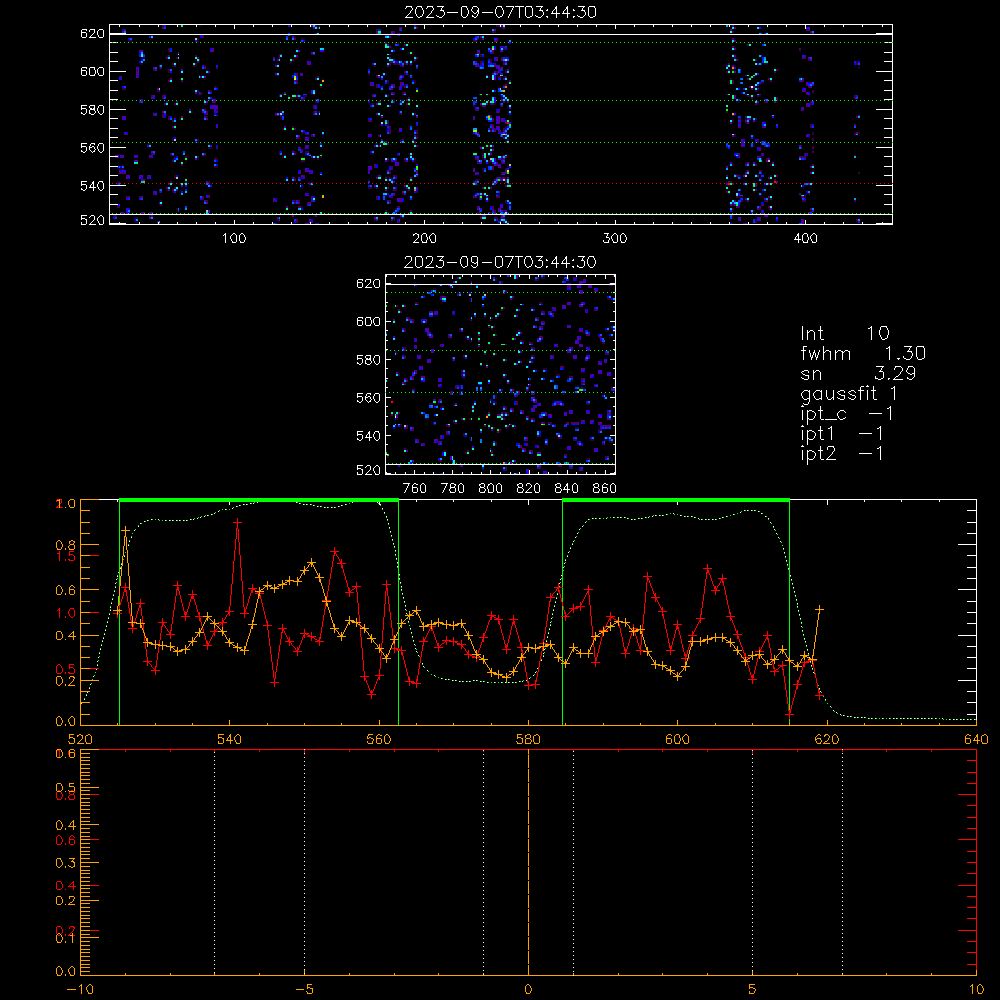Image resolution: width=1000 pixels, height=1000 pixels.
Task: Click x-axis label 780 of the middle image
Action: [453, 489]
